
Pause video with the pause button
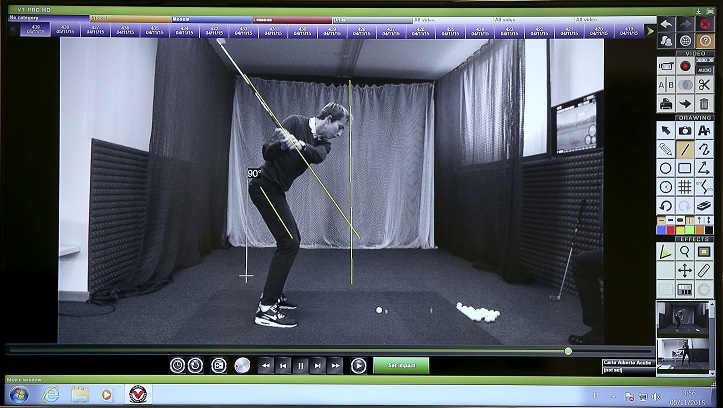click(x=300, y=366)
